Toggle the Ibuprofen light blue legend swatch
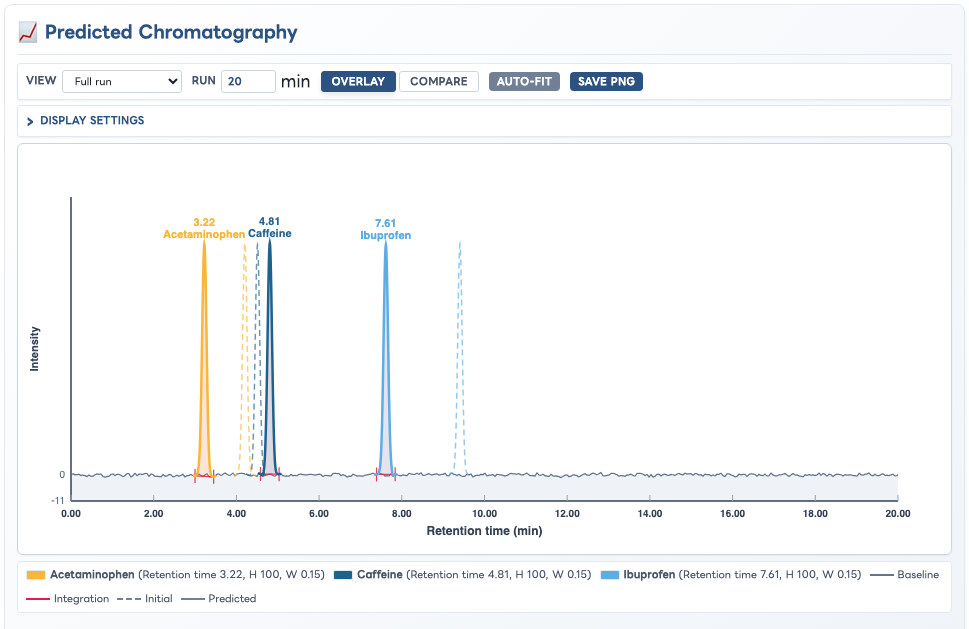This screenshot has height=629, width=969. 609,575
